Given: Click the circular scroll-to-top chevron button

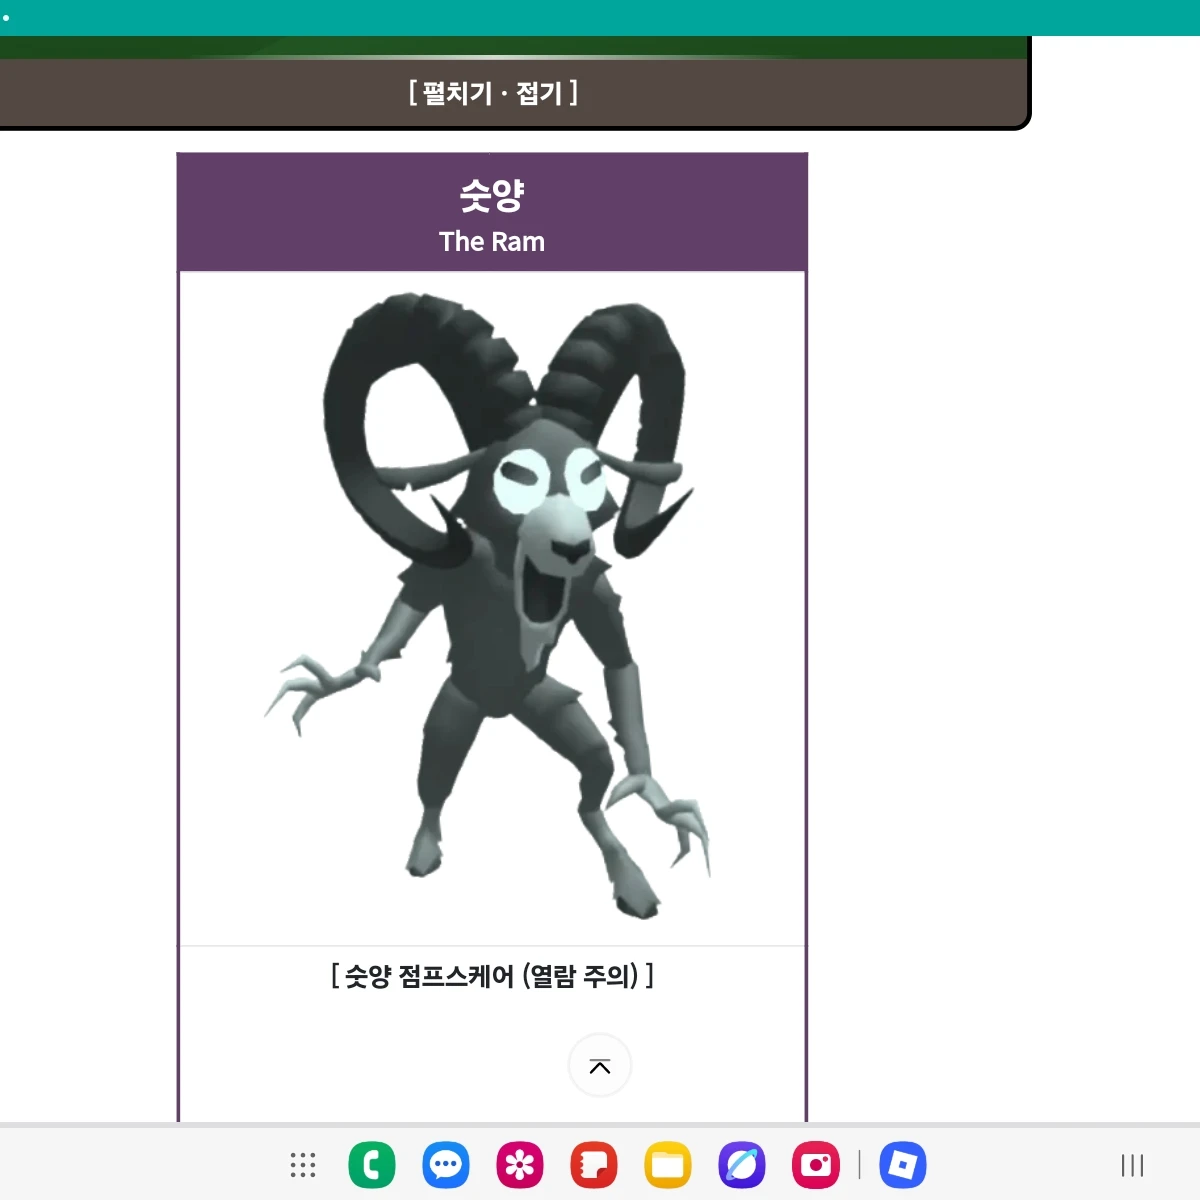Looking at the screenshot, I should pyautogui.click(x=599, y=1066).
